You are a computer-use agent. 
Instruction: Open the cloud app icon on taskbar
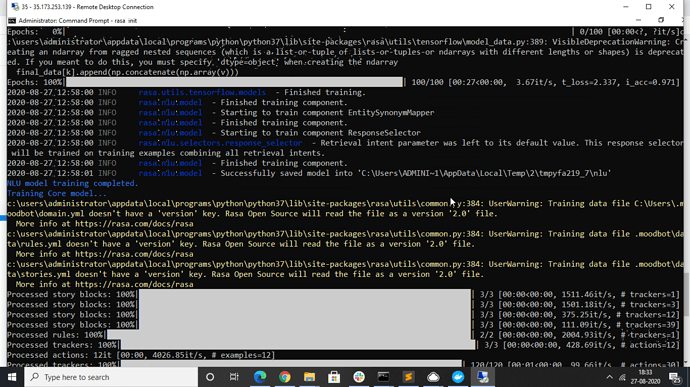click(433, 377)
